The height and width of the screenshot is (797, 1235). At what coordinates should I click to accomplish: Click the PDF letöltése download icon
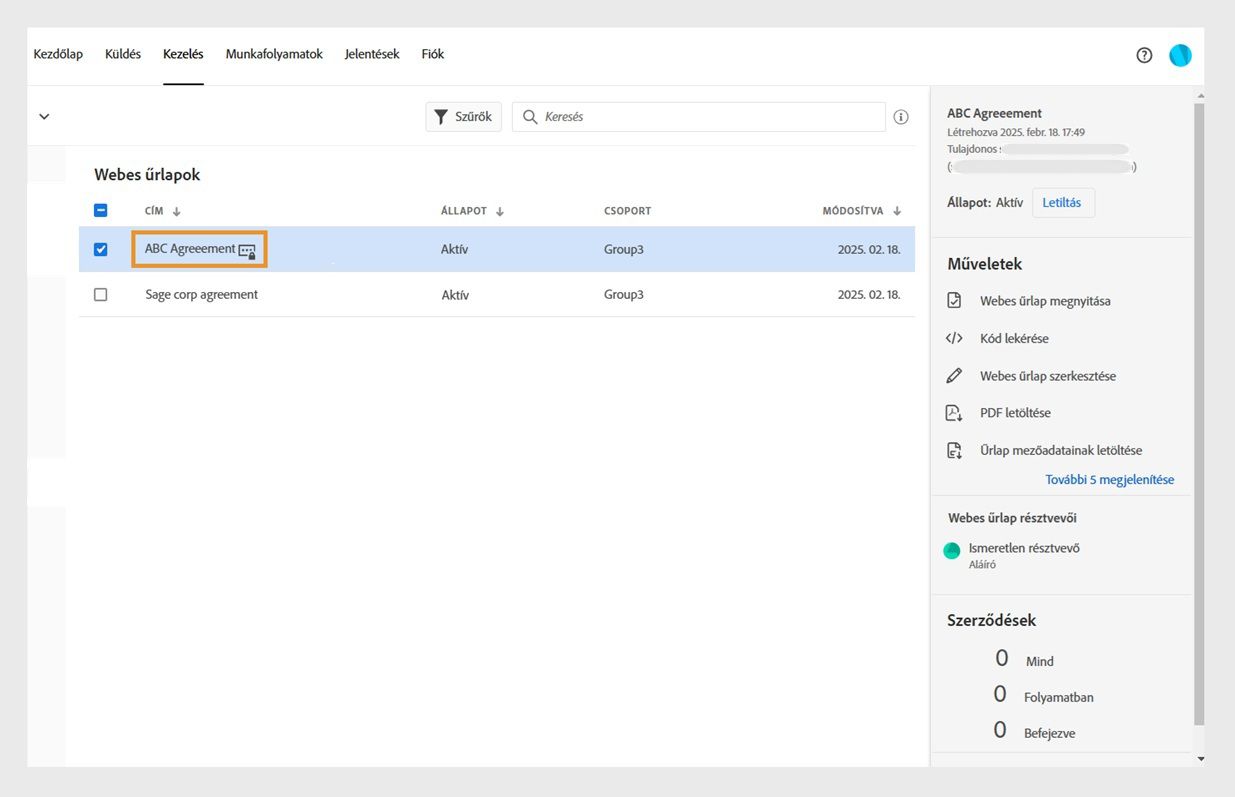954,413
